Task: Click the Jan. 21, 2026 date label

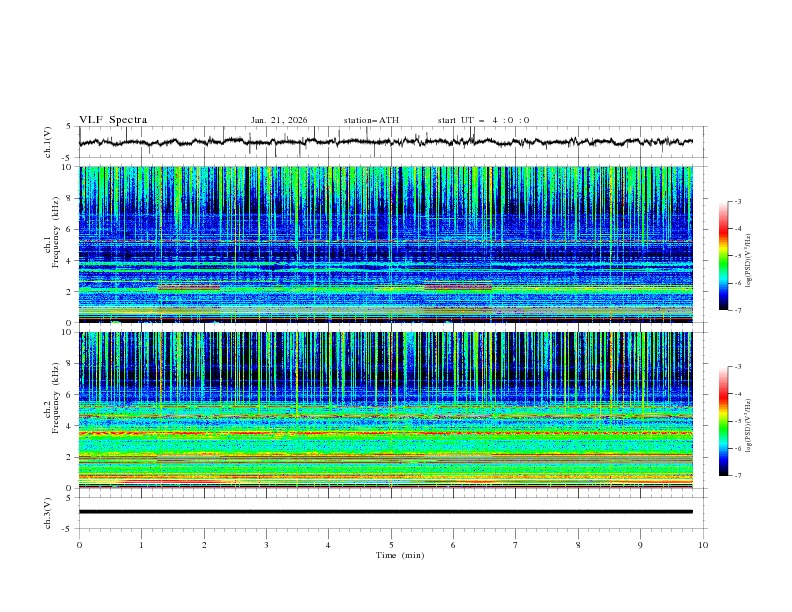Action: tap(279, 120)
